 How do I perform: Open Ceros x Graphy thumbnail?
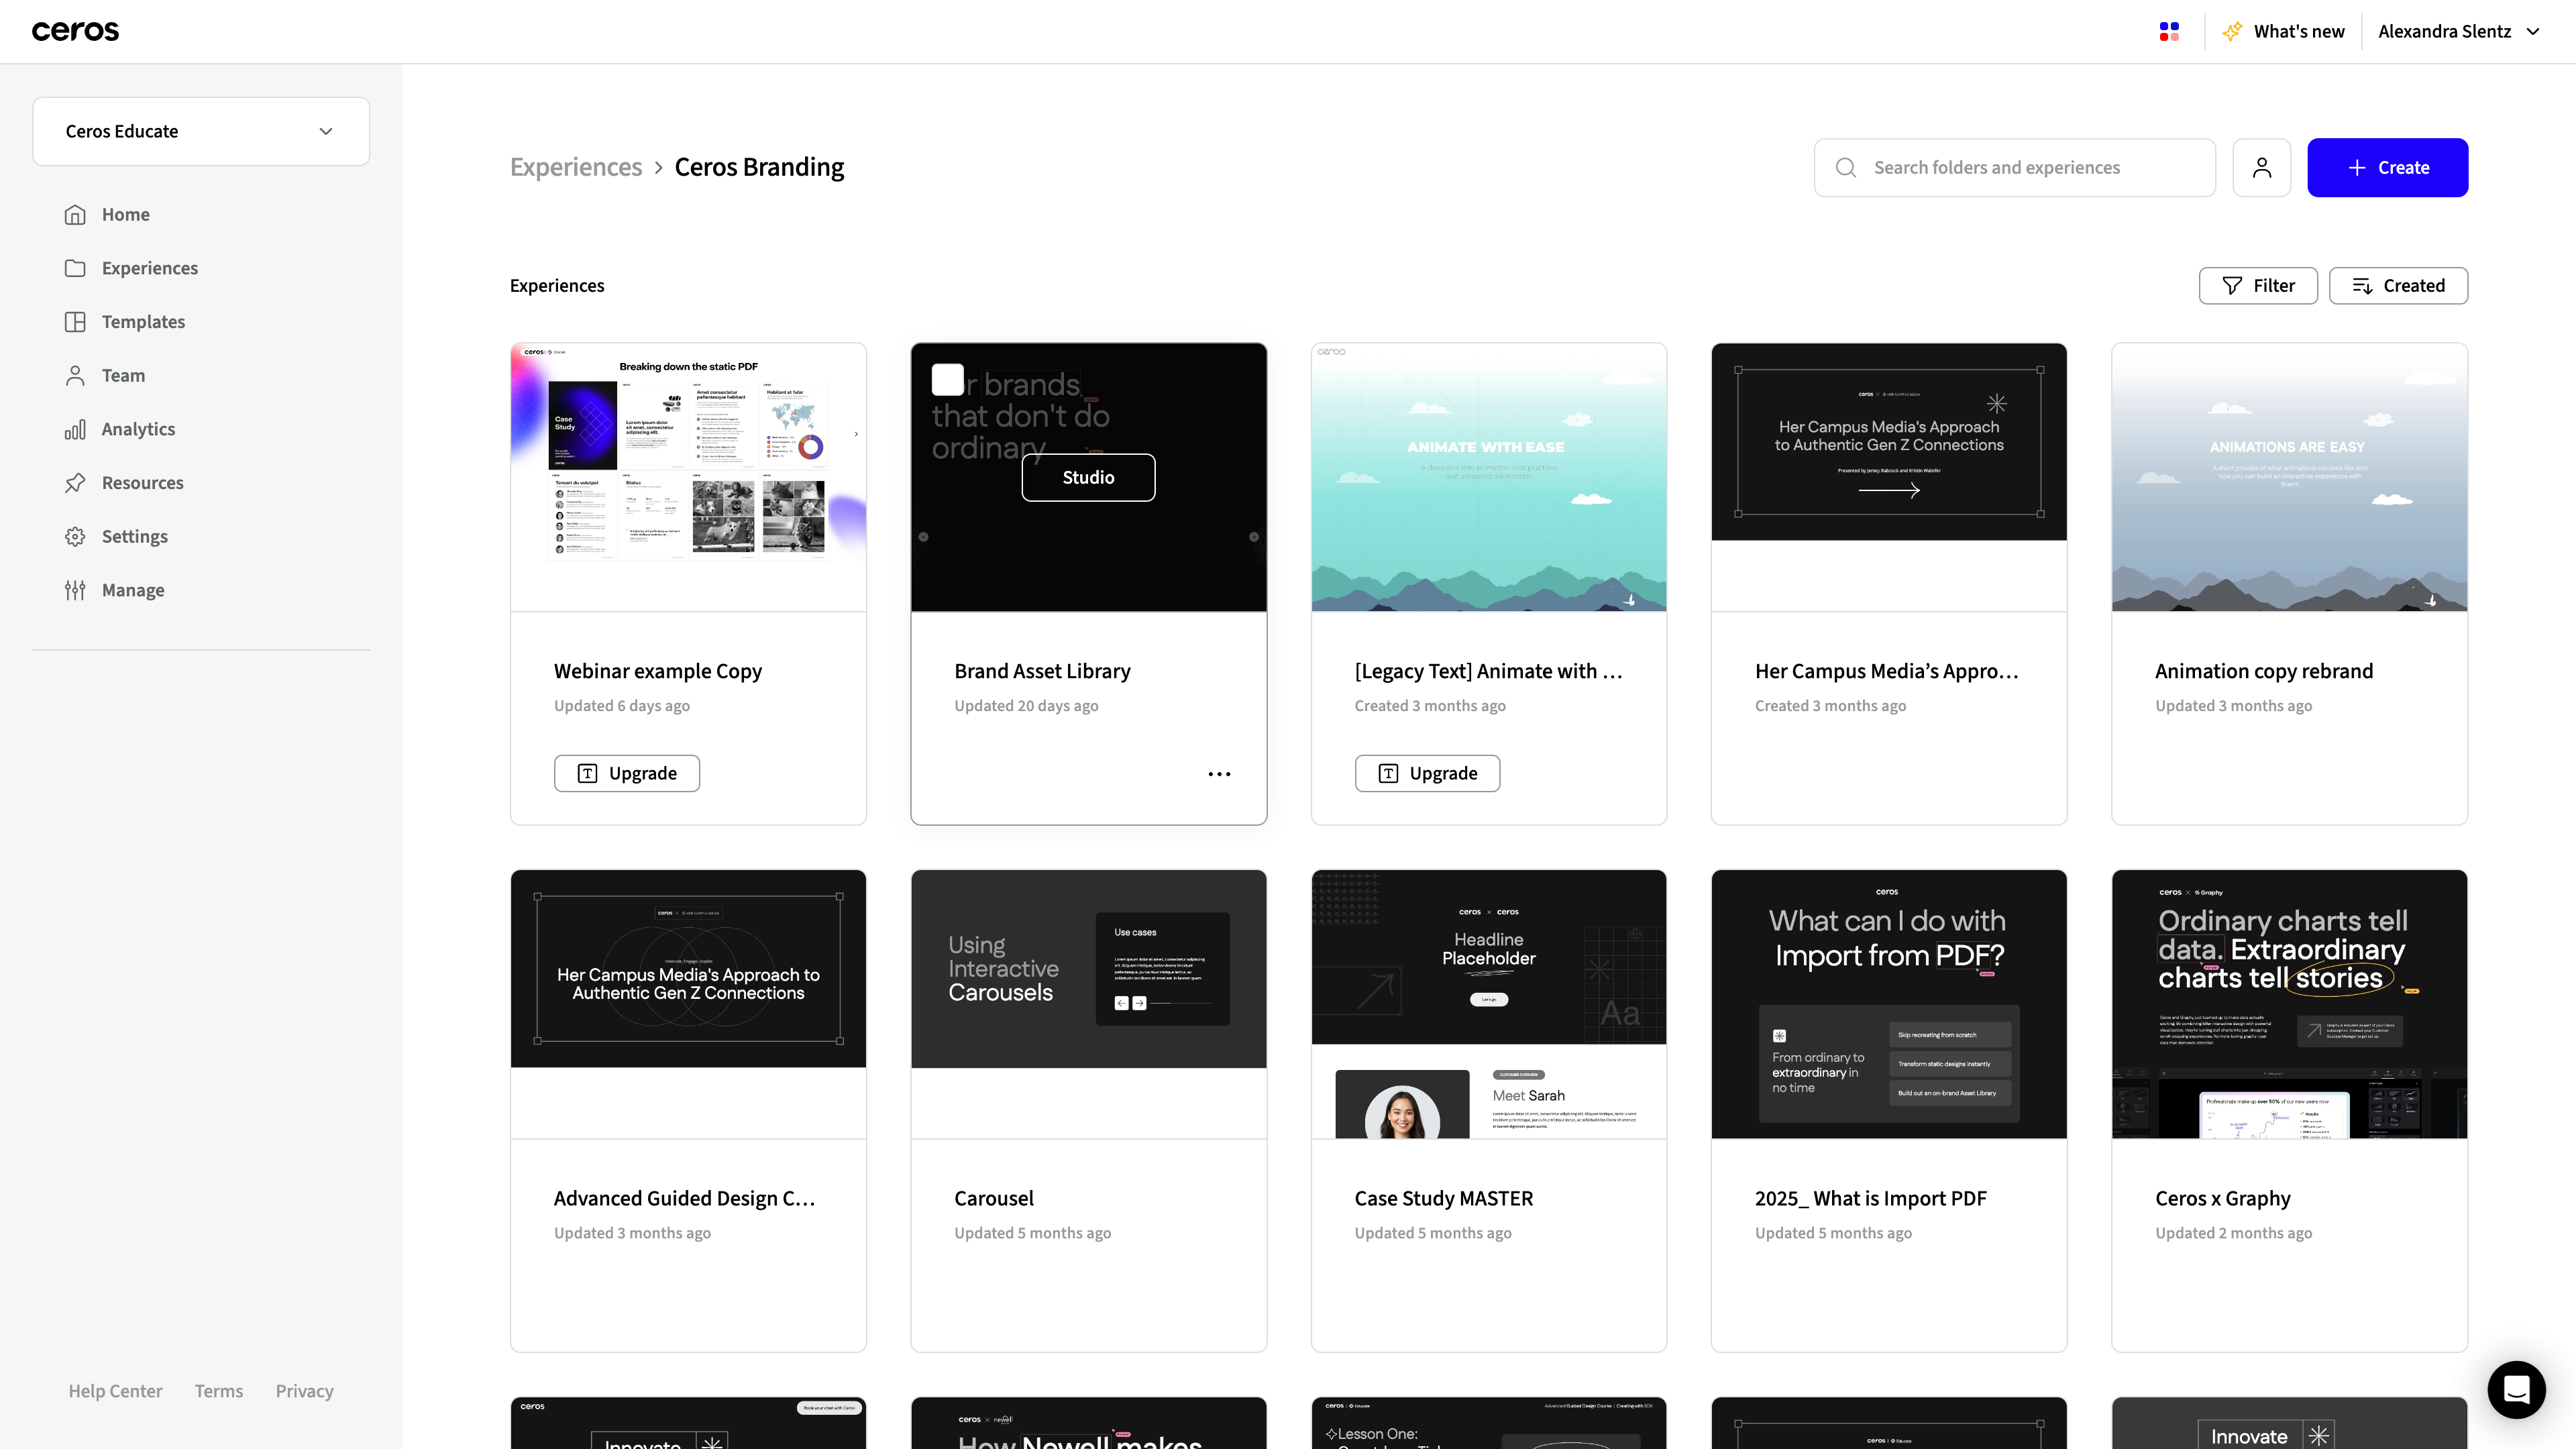(x=2289, y=1004)
